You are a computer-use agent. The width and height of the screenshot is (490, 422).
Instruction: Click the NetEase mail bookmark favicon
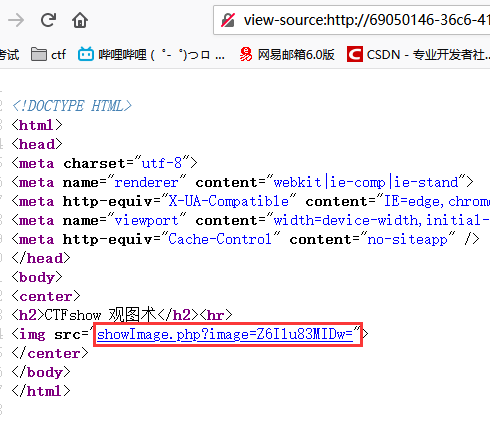coord(246,54)
